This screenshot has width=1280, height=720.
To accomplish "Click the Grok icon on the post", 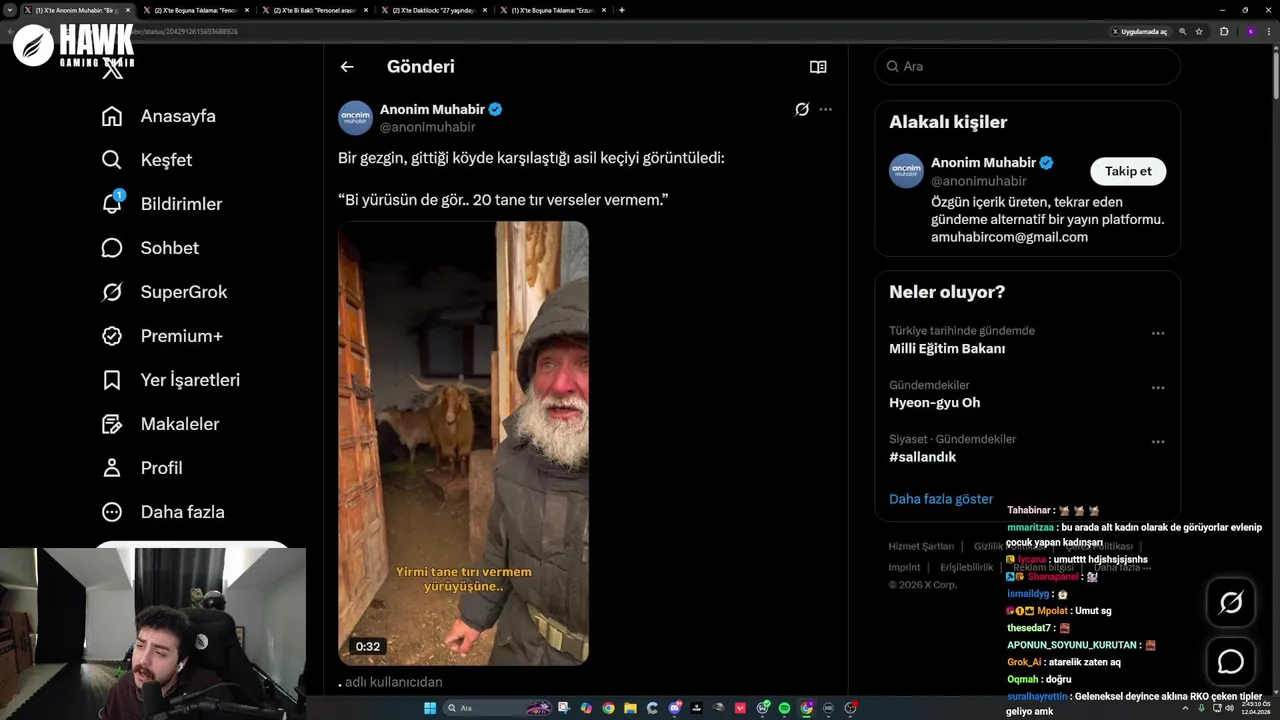I will pos(802,109).
